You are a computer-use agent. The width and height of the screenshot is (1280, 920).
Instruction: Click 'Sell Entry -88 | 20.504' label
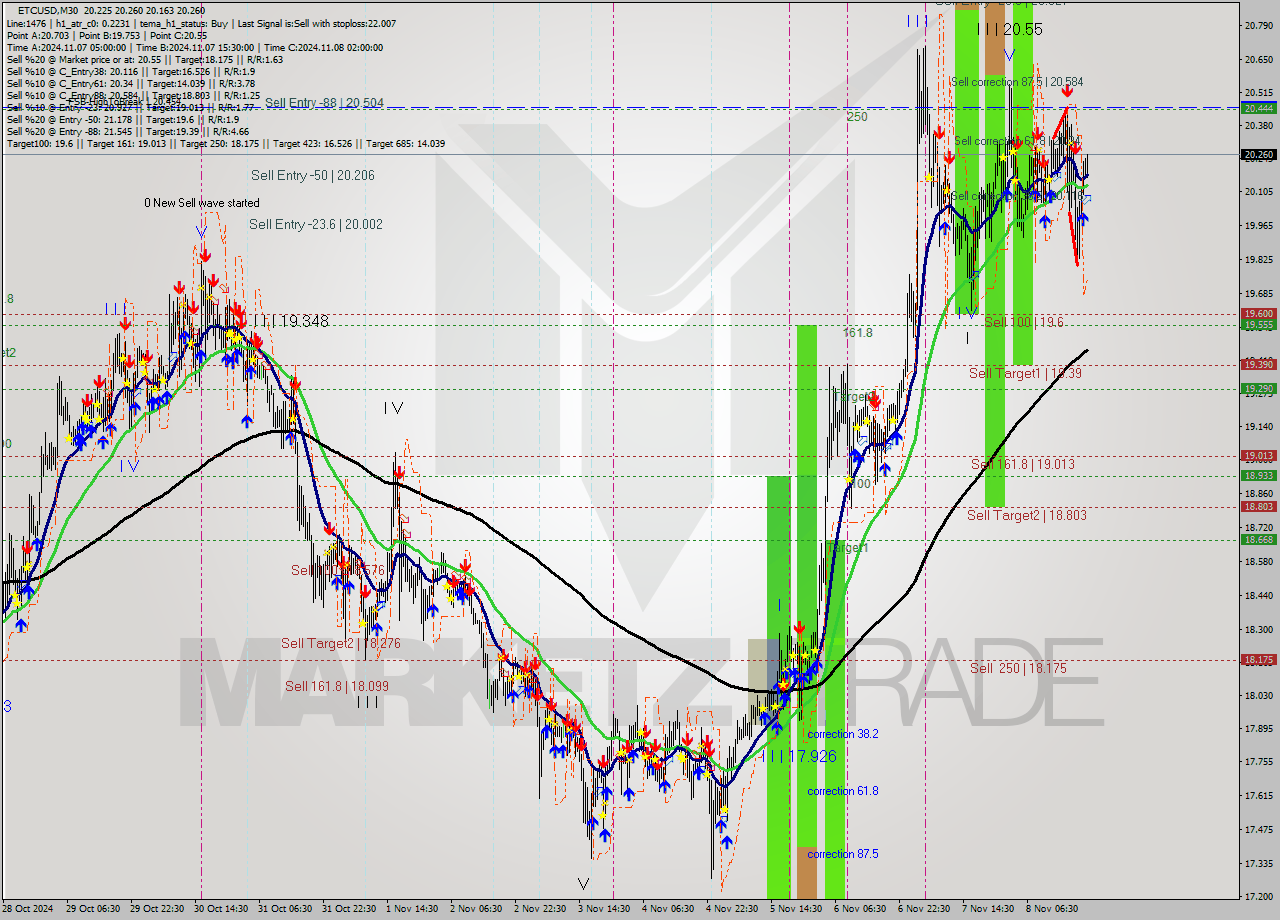[324, 102]
